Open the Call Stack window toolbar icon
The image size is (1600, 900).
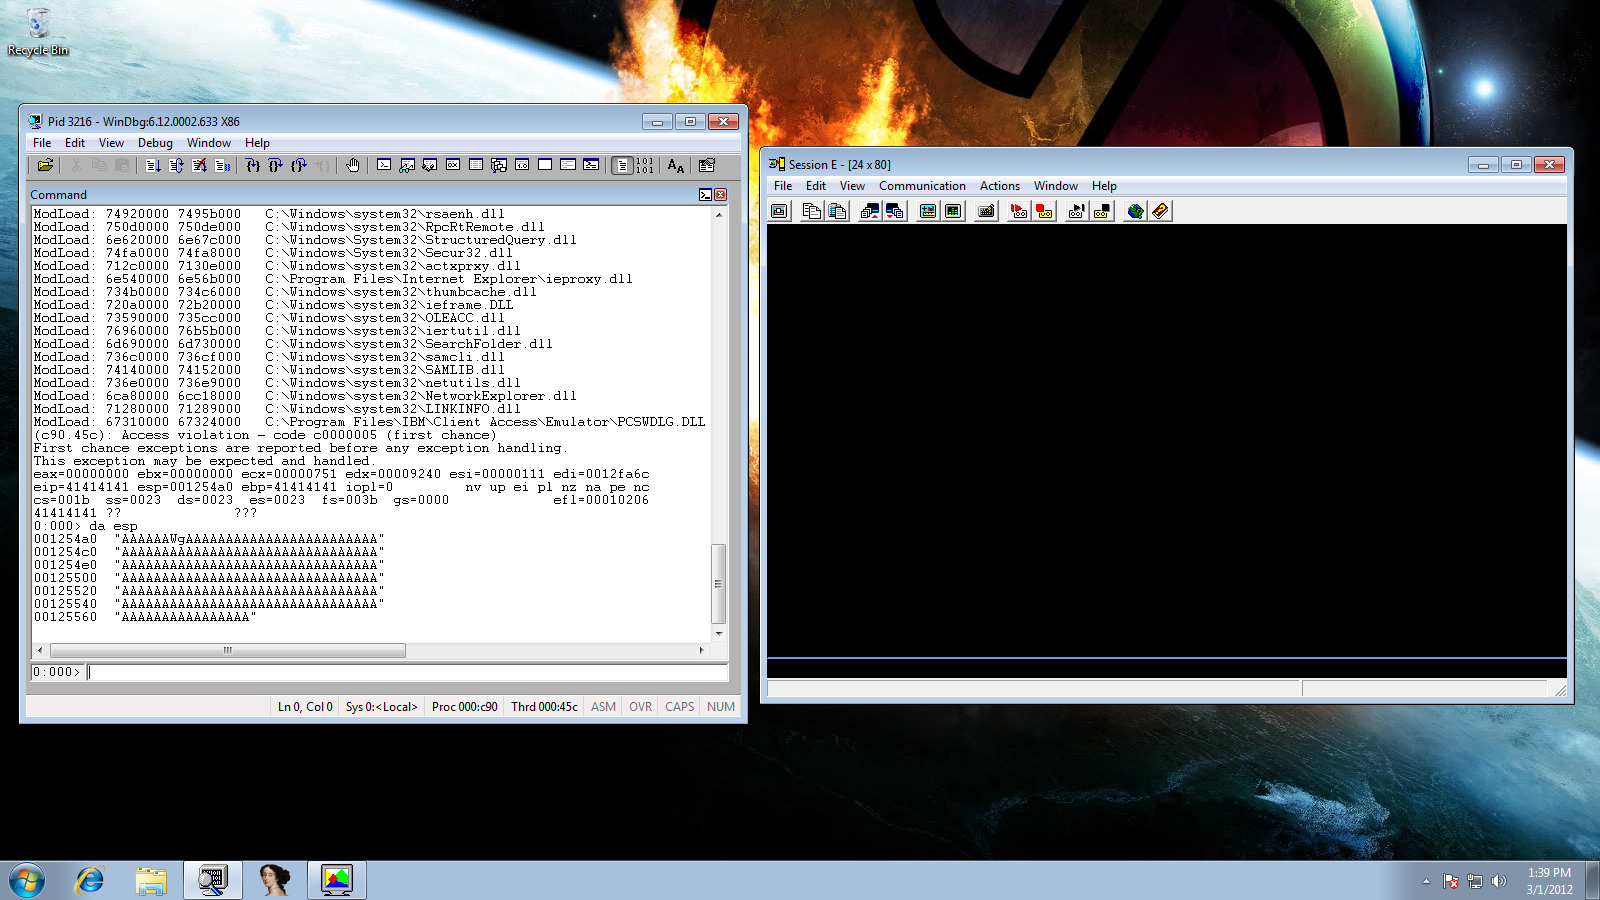(498, 165)
